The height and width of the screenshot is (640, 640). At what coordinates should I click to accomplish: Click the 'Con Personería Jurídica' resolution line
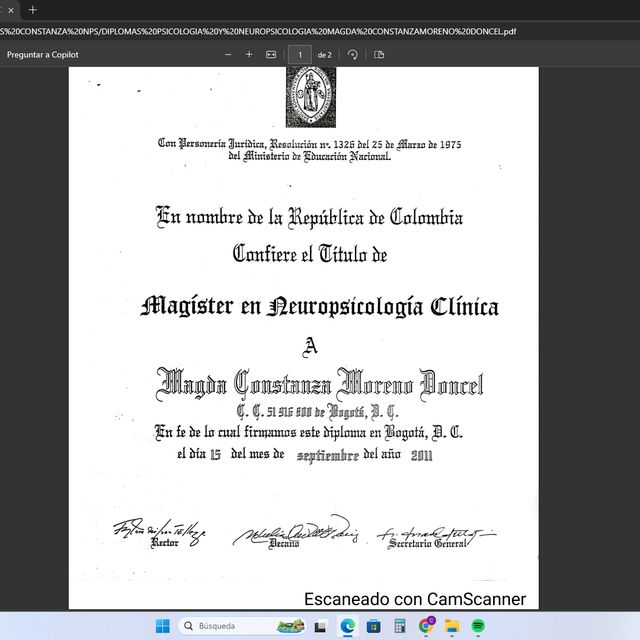(309, 144)
